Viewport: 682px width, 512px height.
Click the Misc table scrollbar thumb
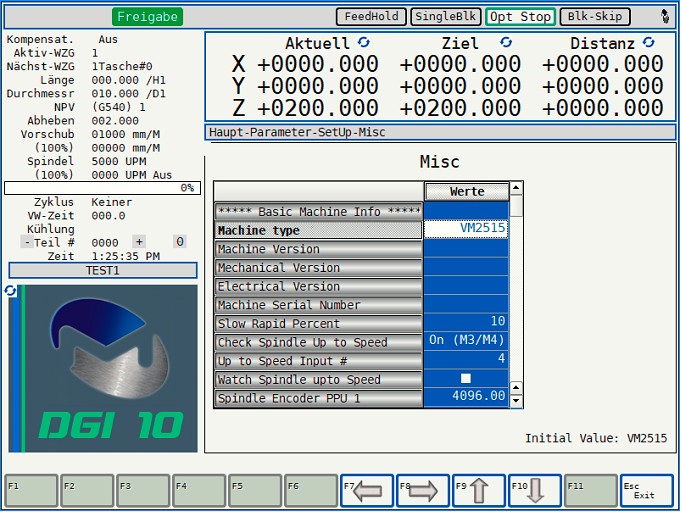click(x=516, y=205)
